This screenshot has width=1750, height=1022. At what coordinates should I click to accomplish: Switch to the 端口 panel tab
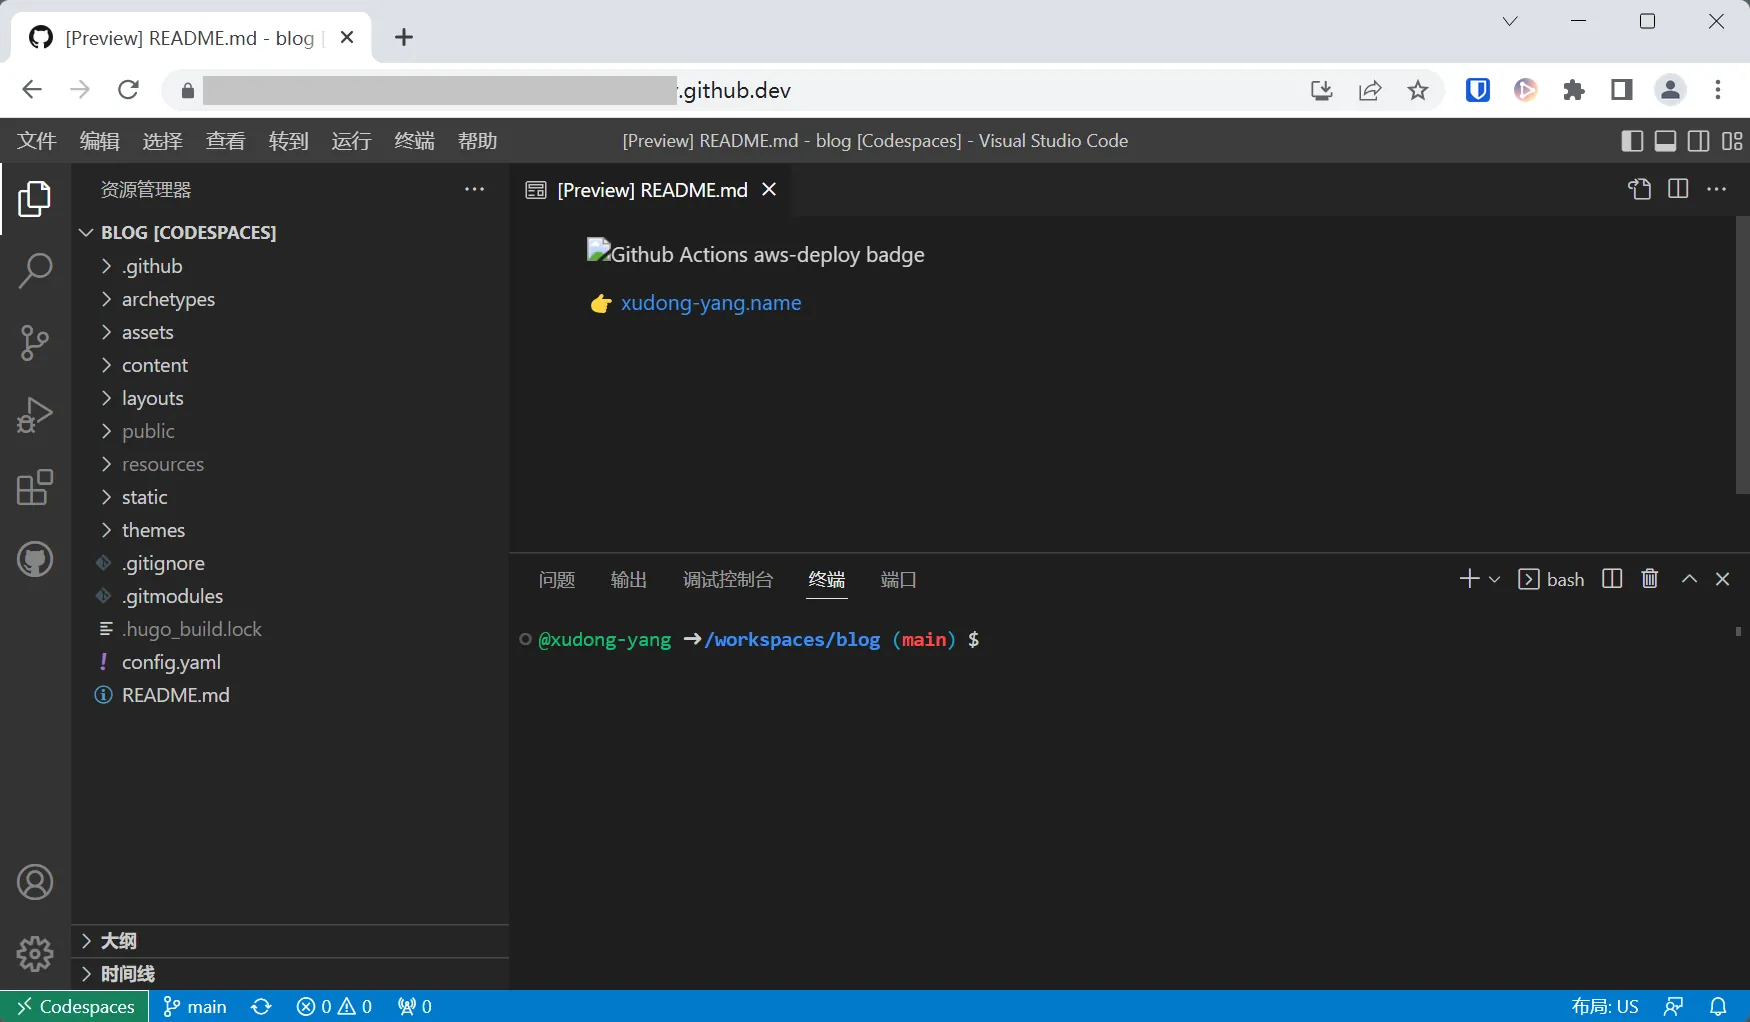pos(897,580)
